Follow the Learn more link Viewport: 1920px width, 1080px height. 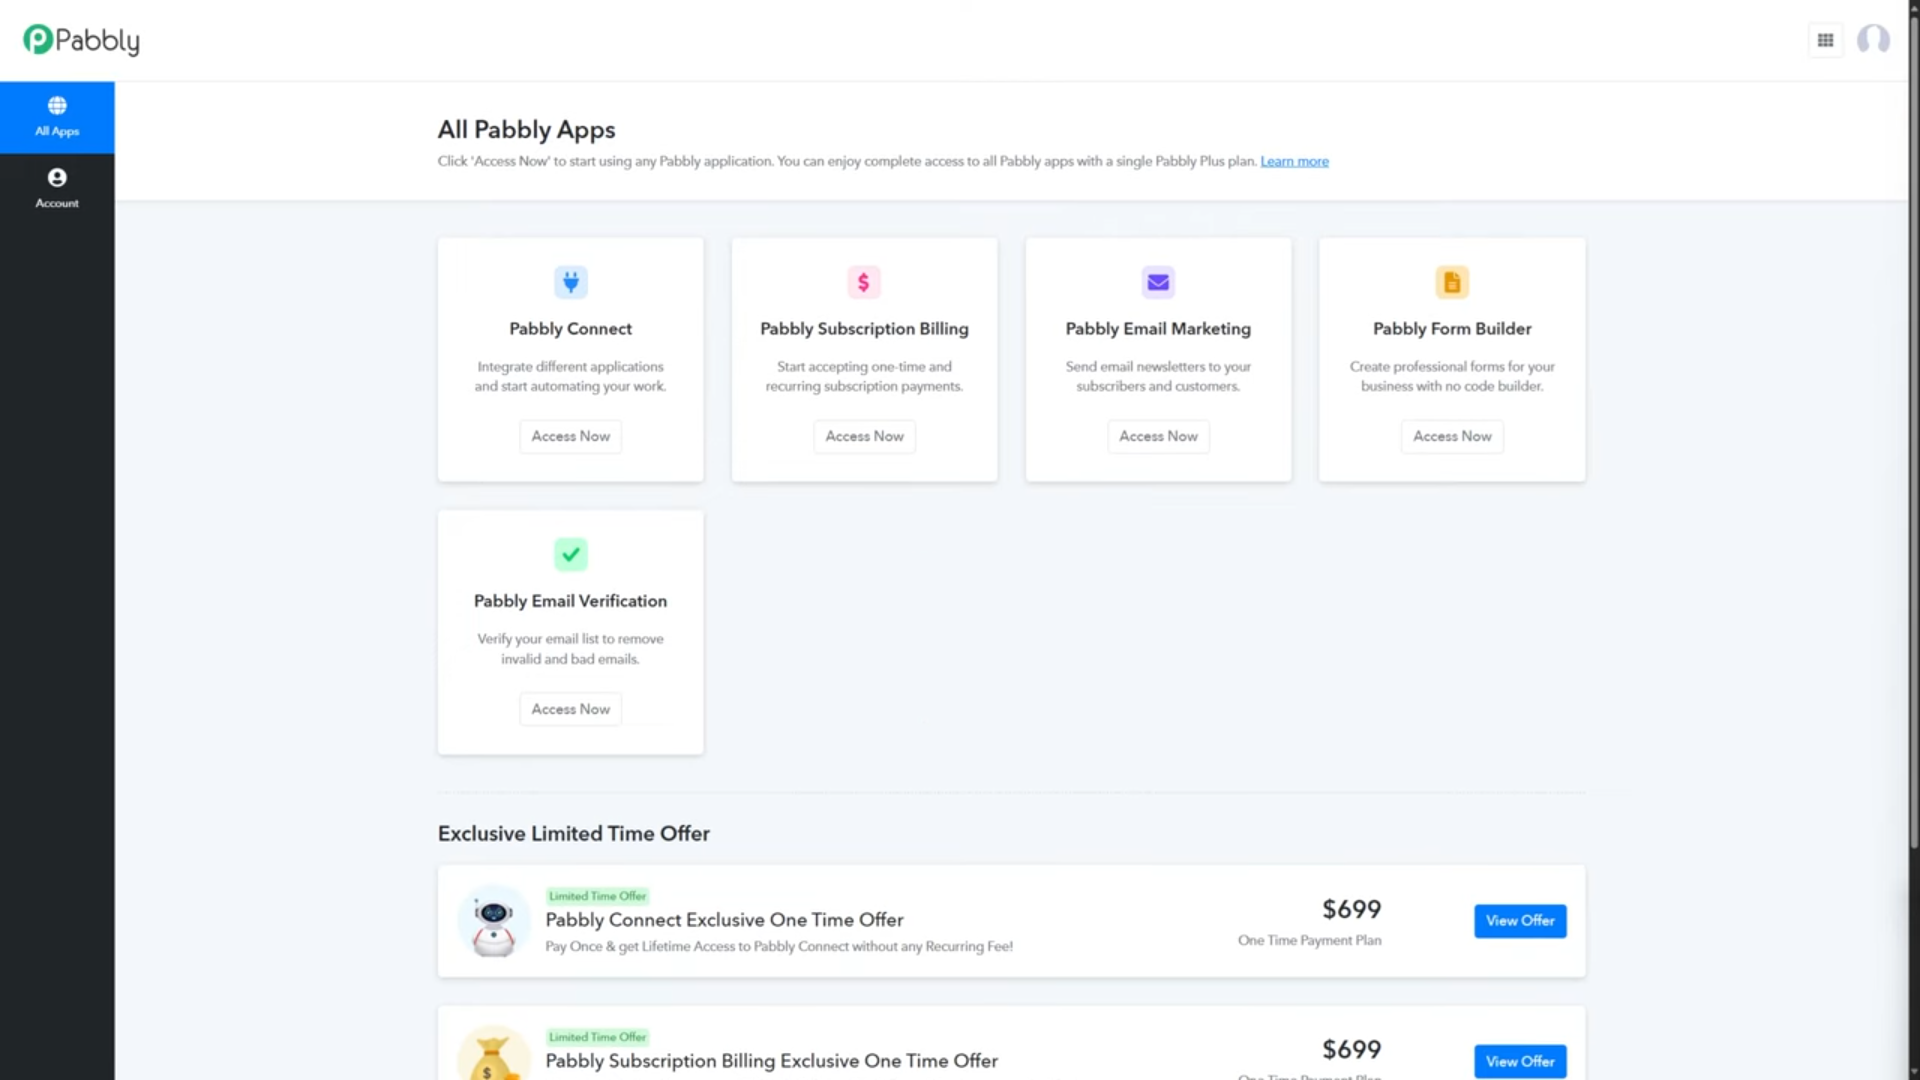click(1294, 161)
